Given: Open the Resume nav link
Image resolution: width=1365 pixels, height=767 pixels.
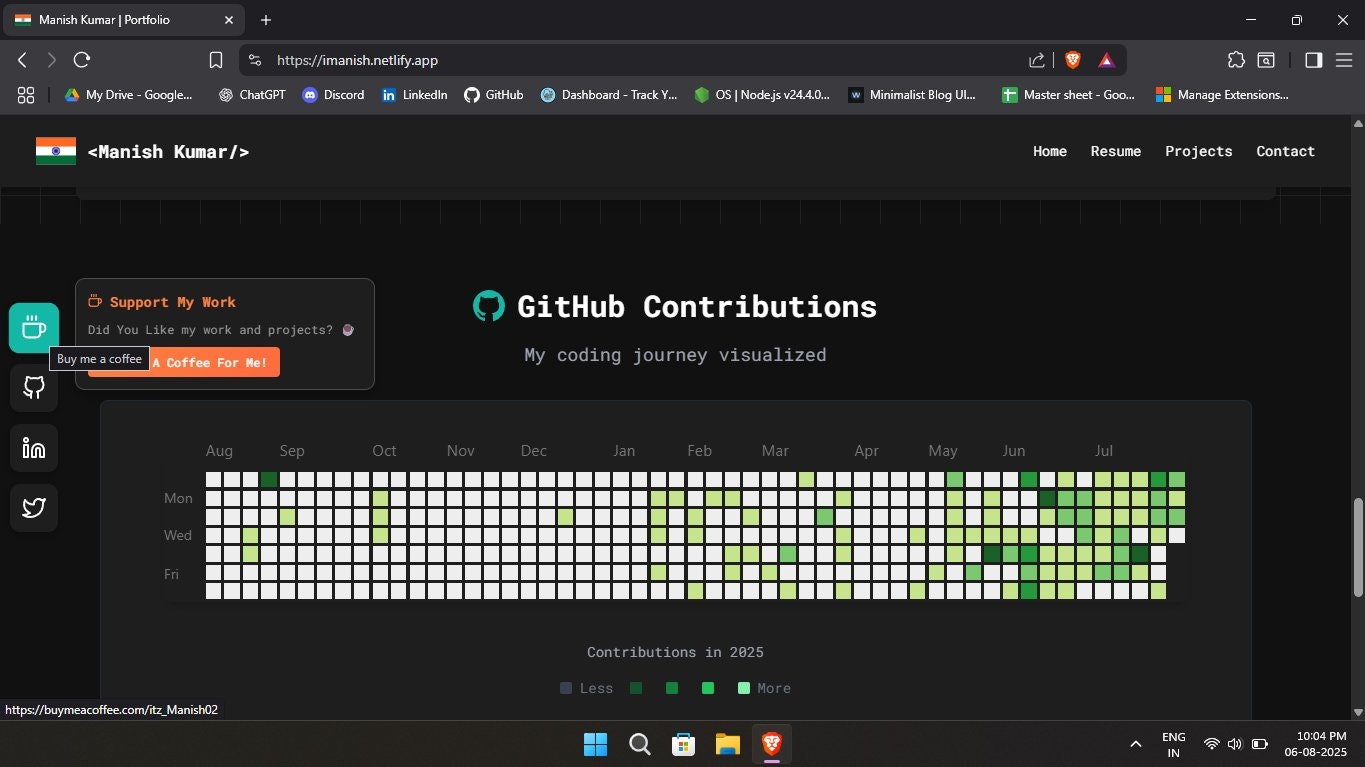Looking at the screenshot, I should point(1116,151).
